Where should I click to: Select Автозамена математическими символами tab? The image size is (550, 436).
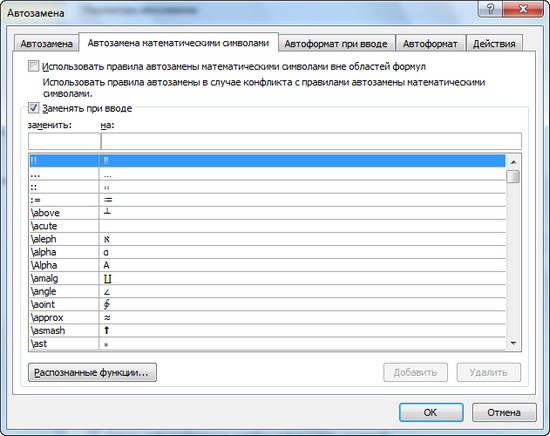pos(178,43)
